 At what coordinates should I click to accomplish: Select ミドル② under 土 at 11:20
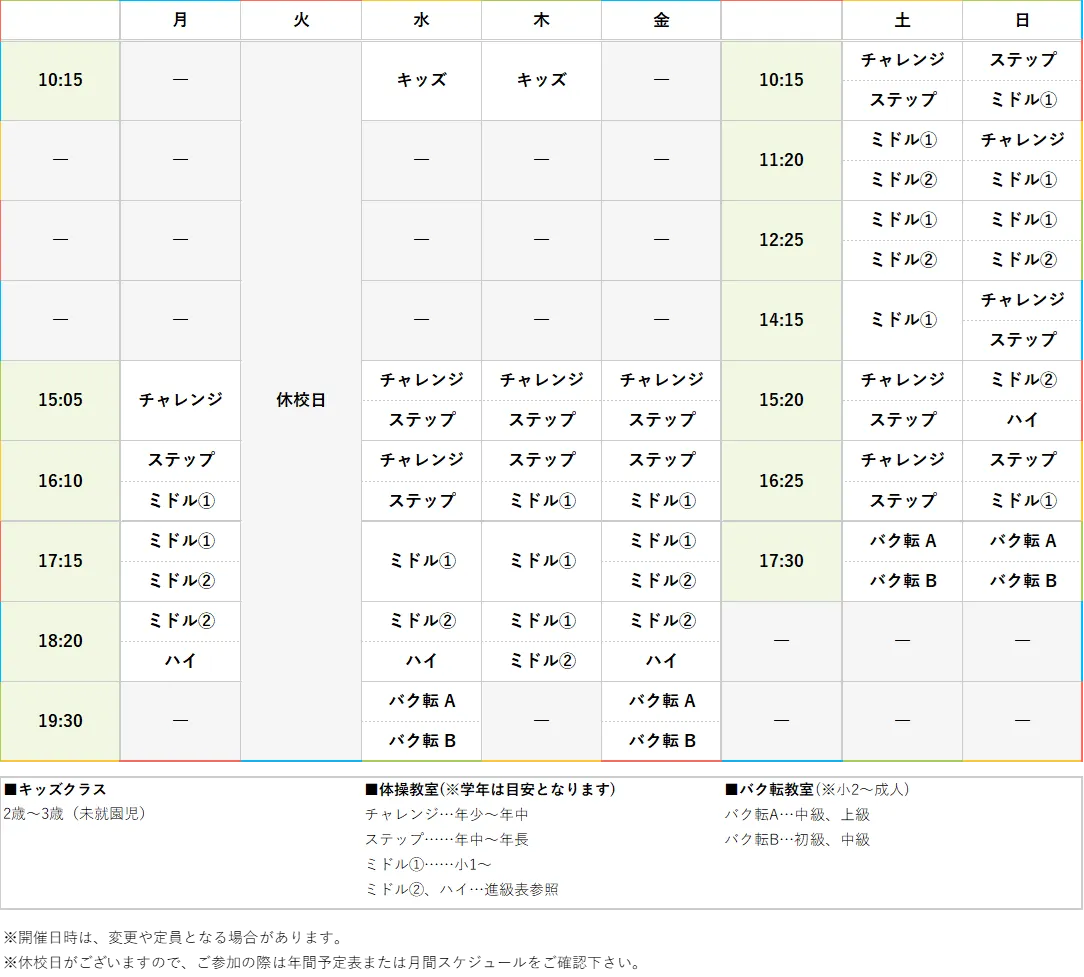(901, 180)
